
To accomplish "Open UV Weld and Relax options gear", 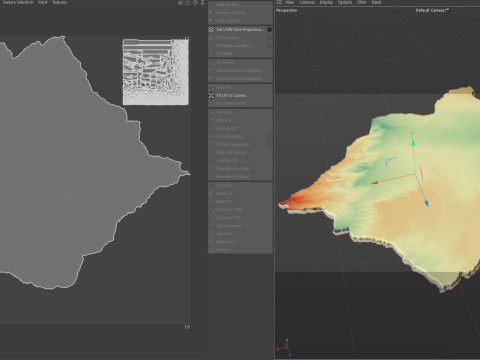I will [269, 46].
